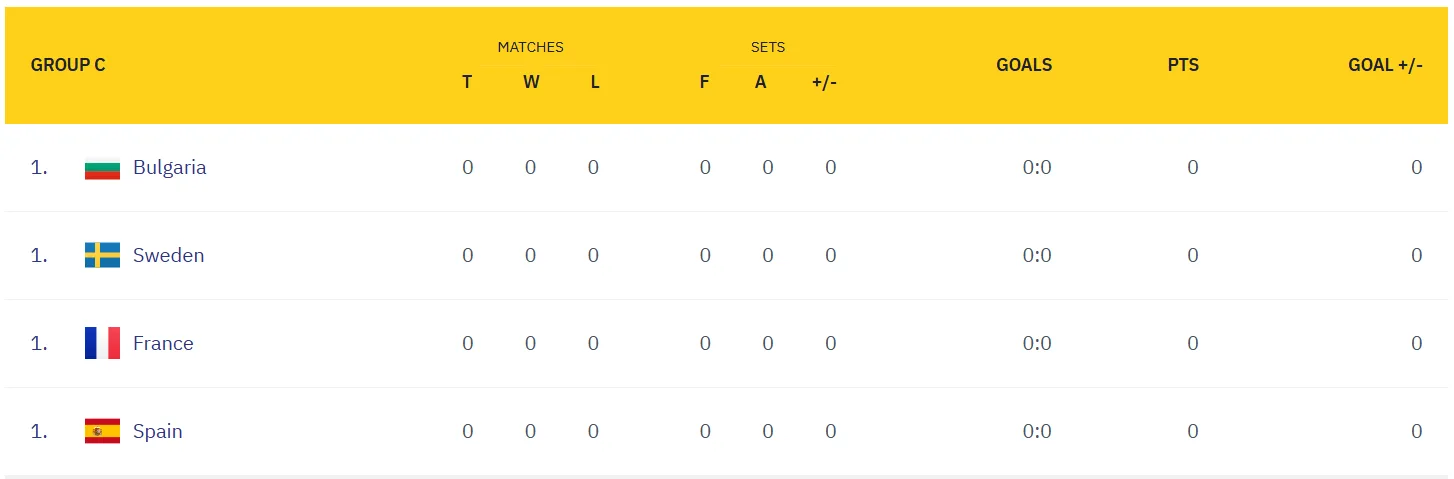Click the GROUP C header label
Screen dimensions: 1454x479
[68, 65]
